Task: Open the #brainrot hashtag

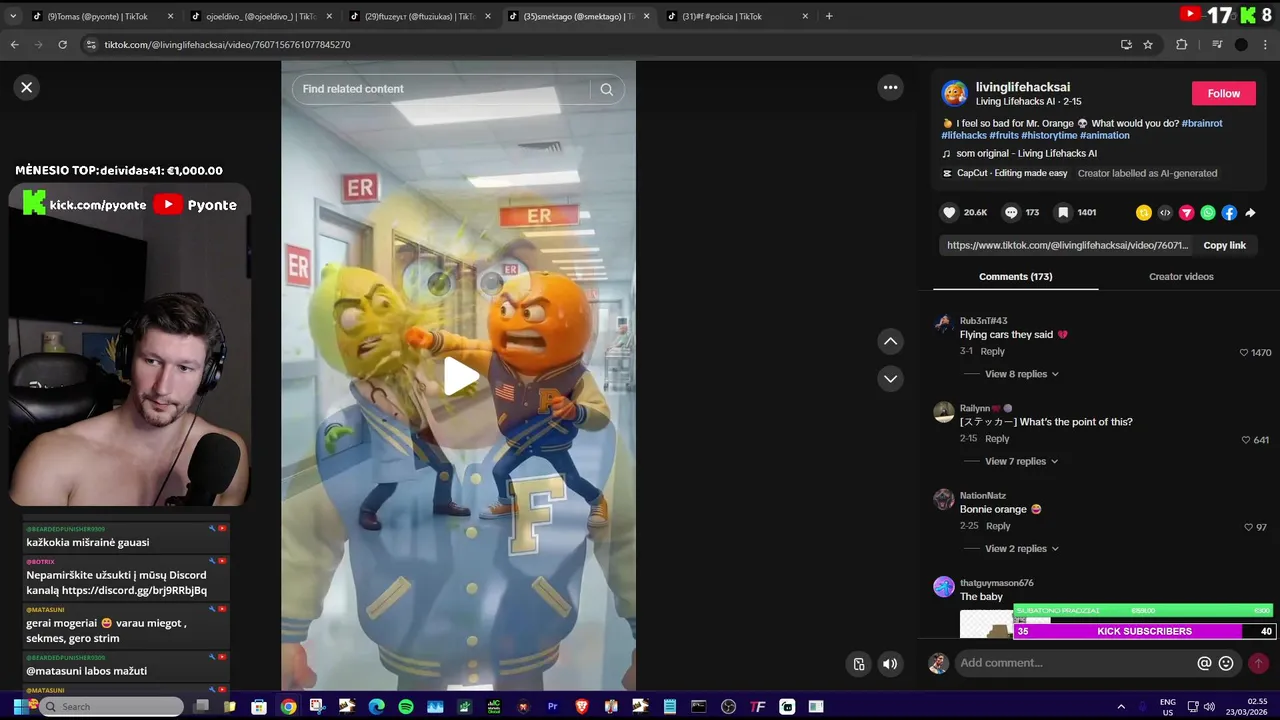Action: [1202, 123]
